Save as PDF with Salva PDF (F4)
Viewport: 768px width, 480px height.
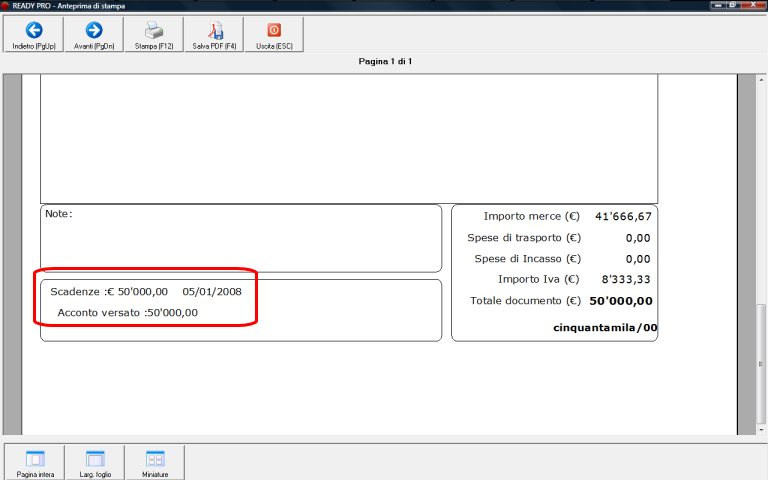[x=214, y=34]
